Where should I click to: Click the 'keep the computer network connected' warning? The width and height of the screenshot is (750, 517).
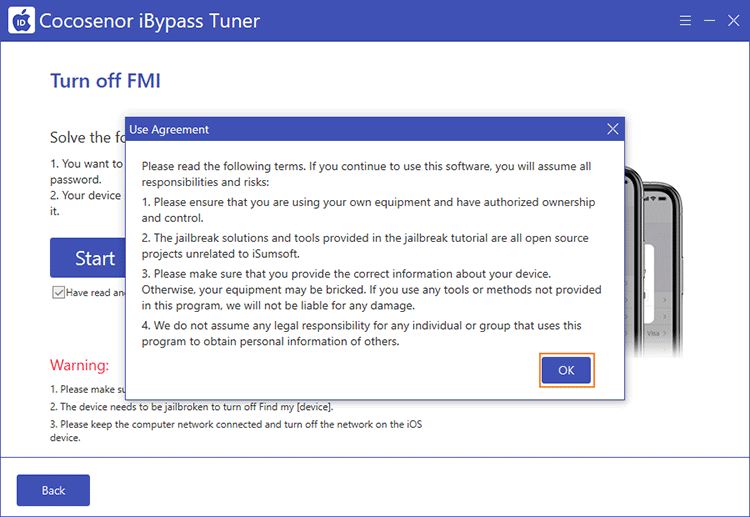pos(236,430)
